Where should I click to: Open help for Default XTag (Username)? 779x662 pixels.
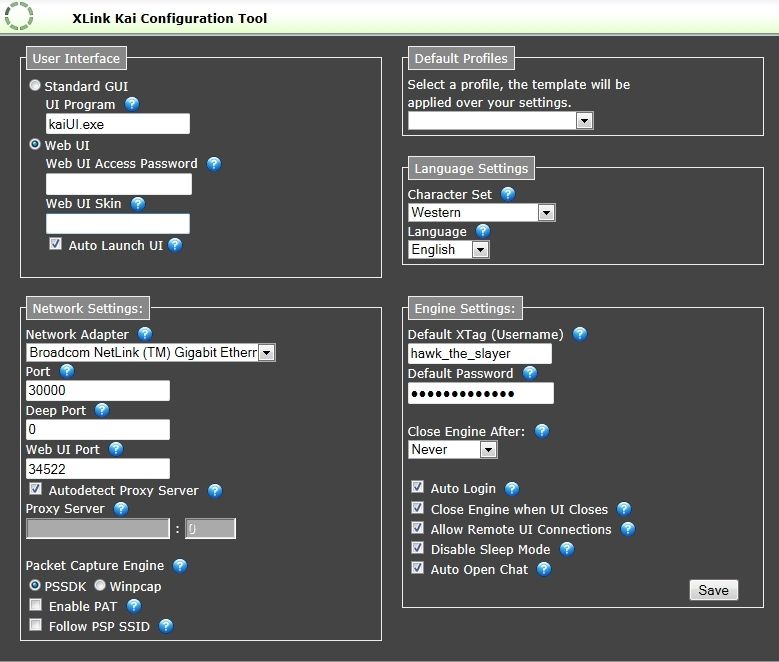[x=580, y=334]
